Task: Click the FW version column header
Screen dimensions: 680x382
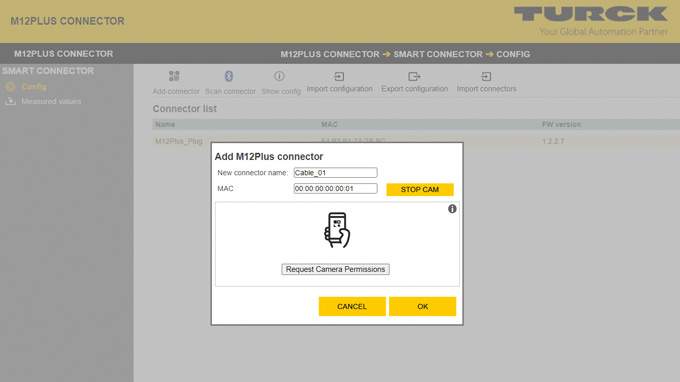Action: [x=561, y=124]
